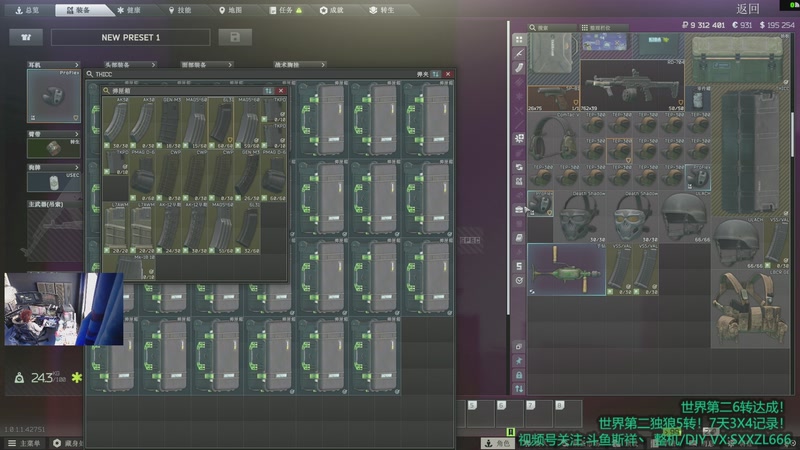Switch to the 地图 map tab

coord(231,10)
